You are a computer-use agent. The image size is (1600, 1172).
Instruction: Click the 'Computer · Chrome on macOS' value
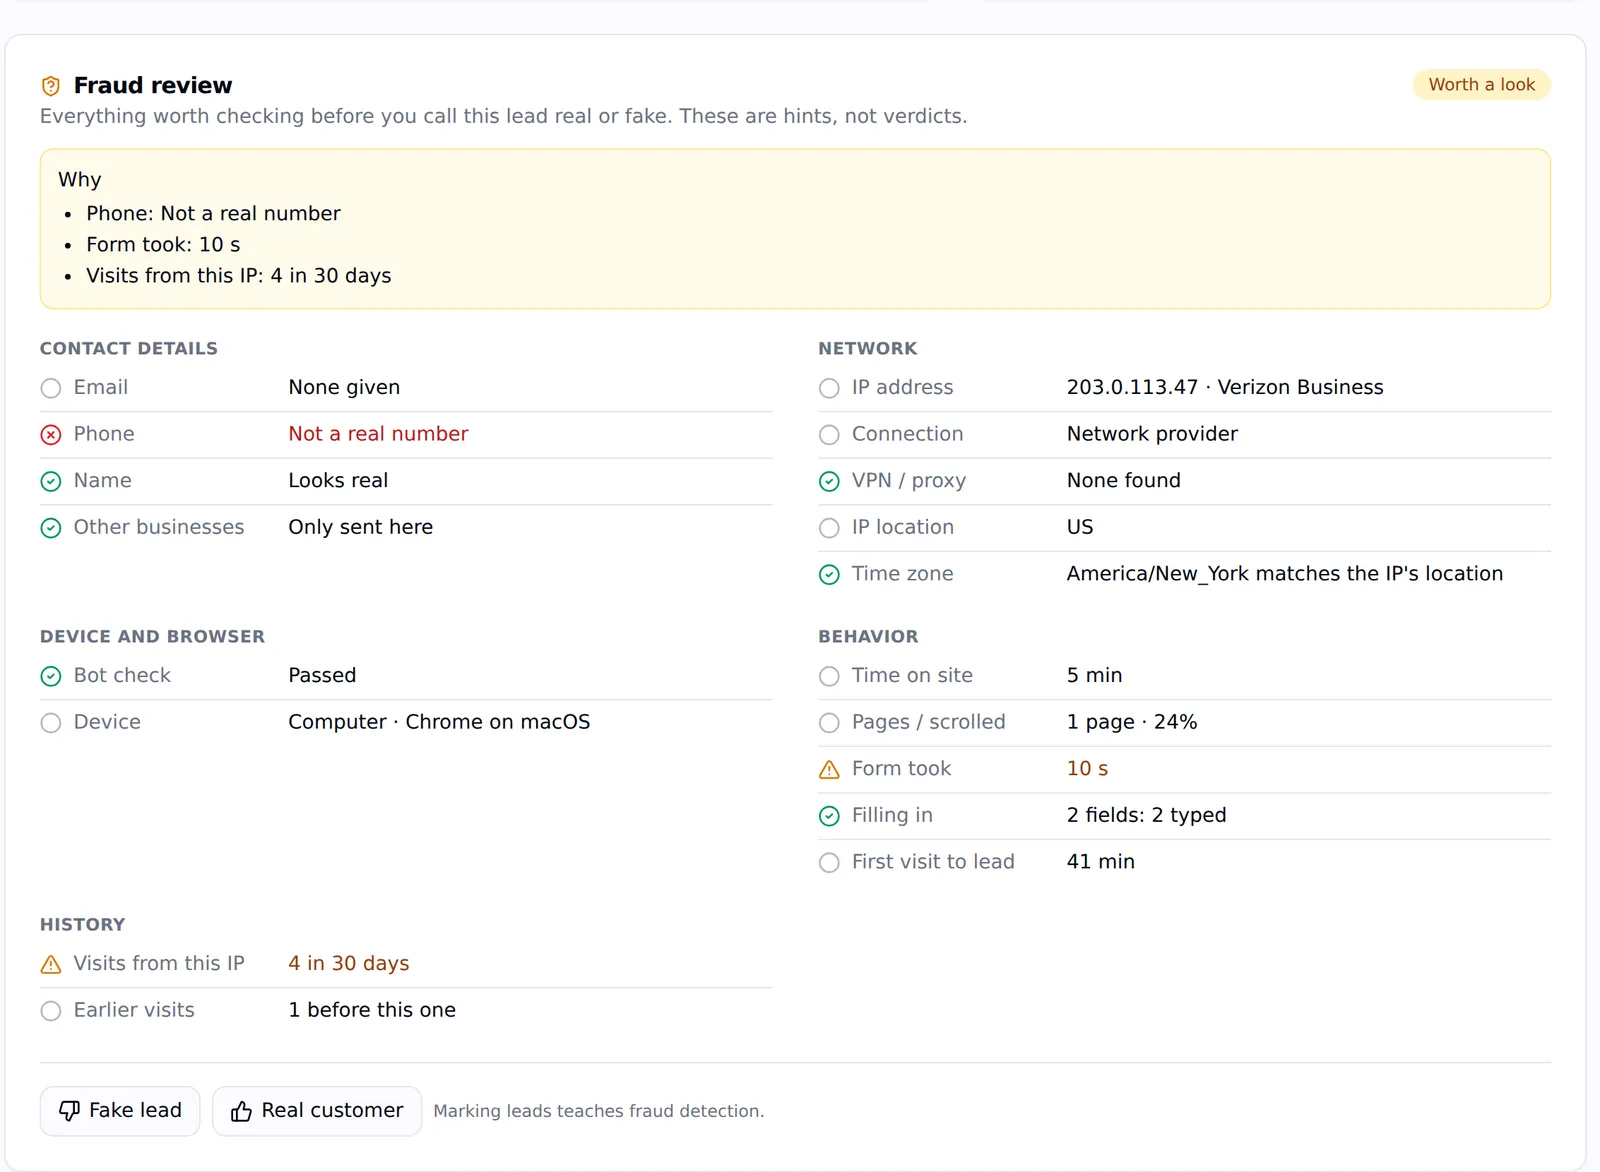(439, 722)
